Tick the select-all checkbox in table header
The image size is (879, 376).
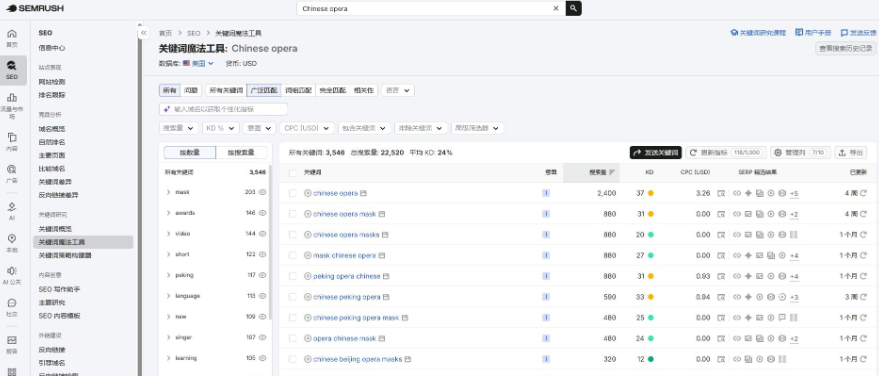coord(292,173)
